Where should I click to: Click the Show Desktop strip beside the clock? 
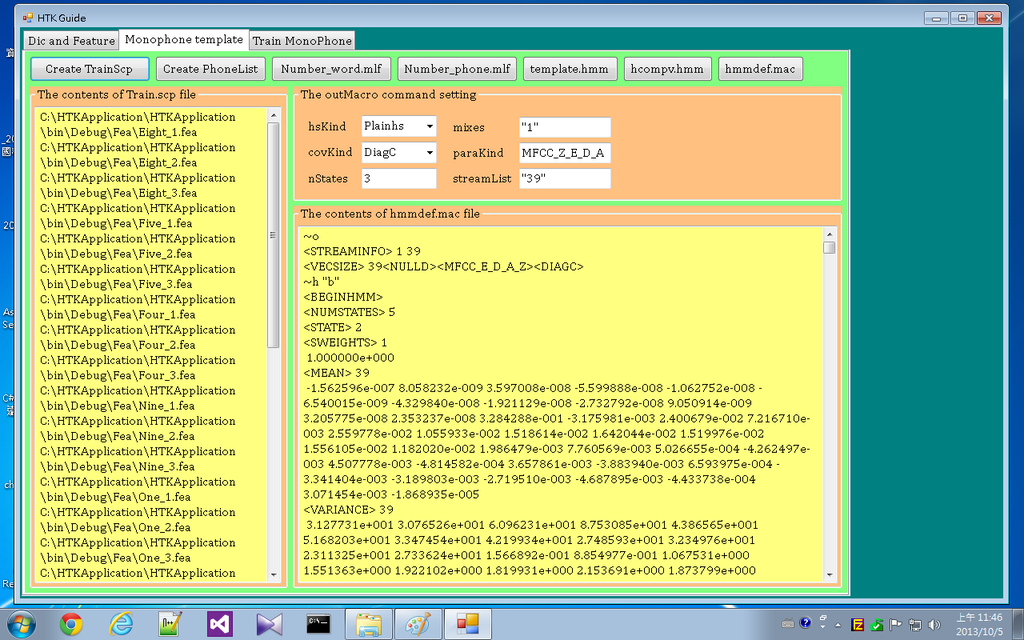pos(1019,624)
